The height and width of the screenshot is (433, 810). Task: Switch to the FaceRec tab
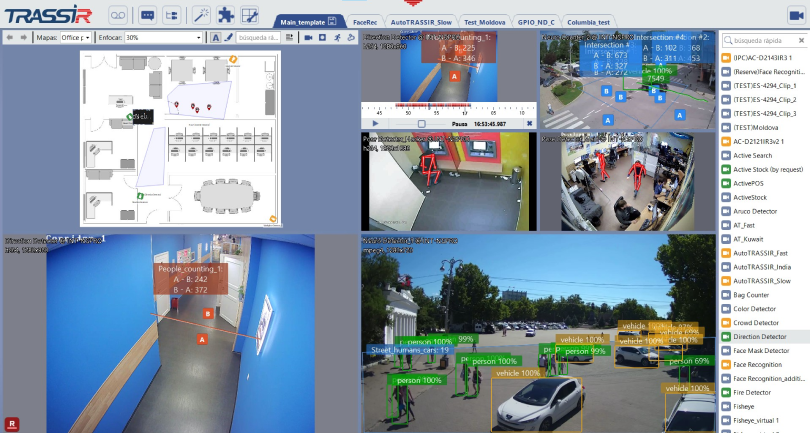coord(365,21)
